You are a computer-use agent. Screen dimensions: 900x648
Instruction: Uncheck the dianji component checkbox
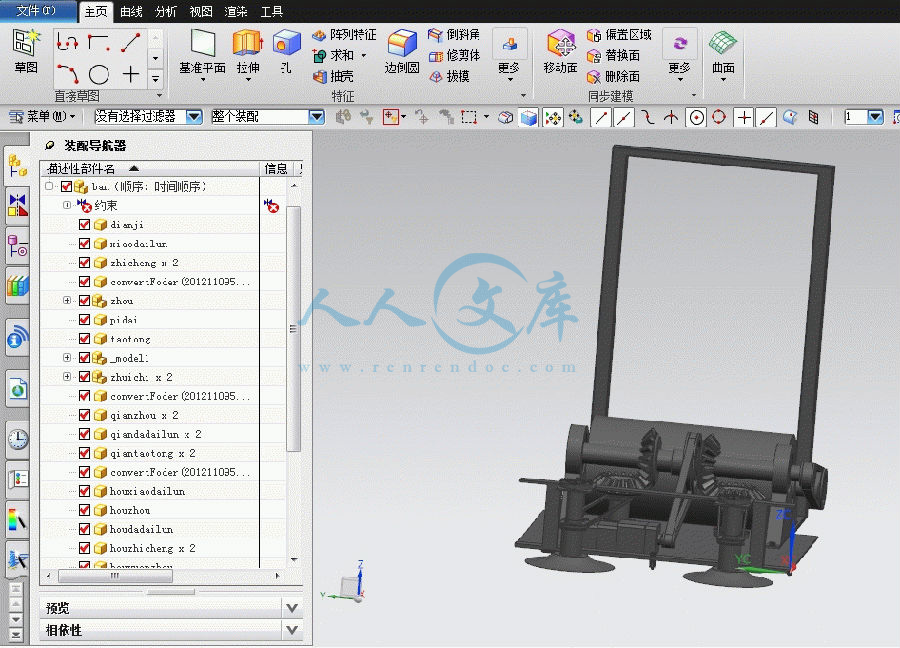point(84,224)
